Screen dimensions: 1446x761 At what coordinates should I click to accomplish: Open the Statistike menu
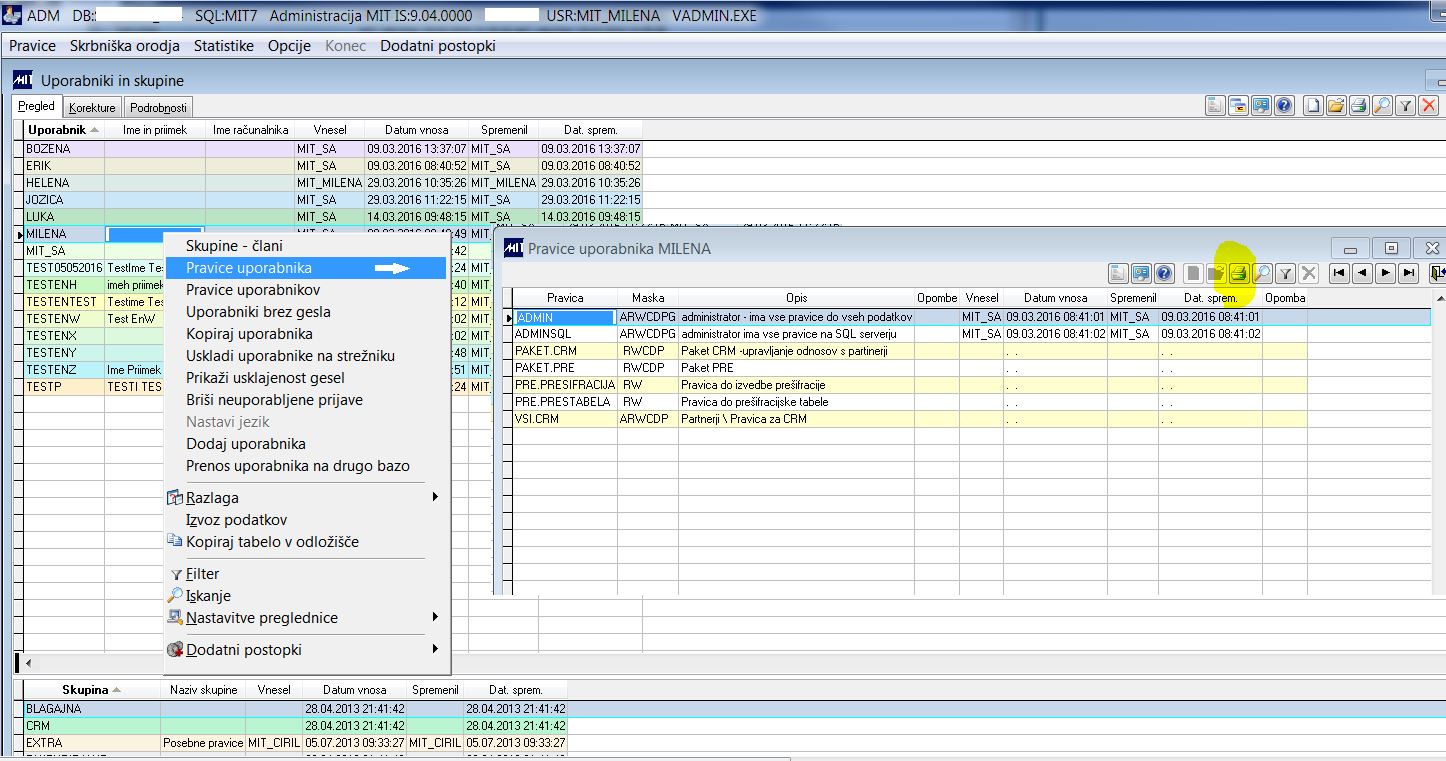point(224,46)
